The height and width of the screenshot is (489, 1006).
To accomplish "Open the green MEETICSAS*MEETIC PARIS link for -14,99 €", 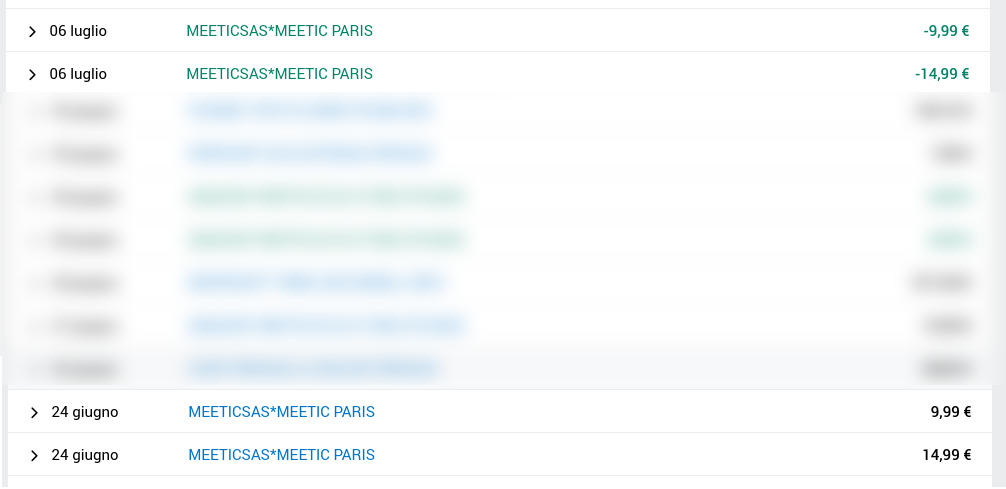I will tap(279, 74).
